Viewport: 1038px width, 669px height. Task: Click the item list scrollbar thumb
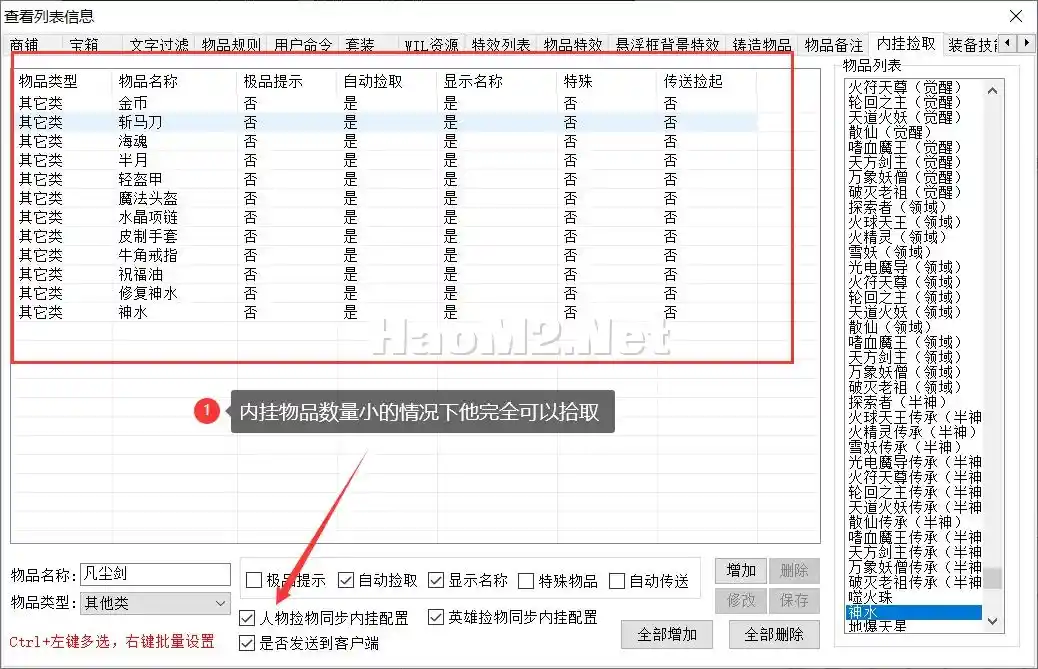992,578
